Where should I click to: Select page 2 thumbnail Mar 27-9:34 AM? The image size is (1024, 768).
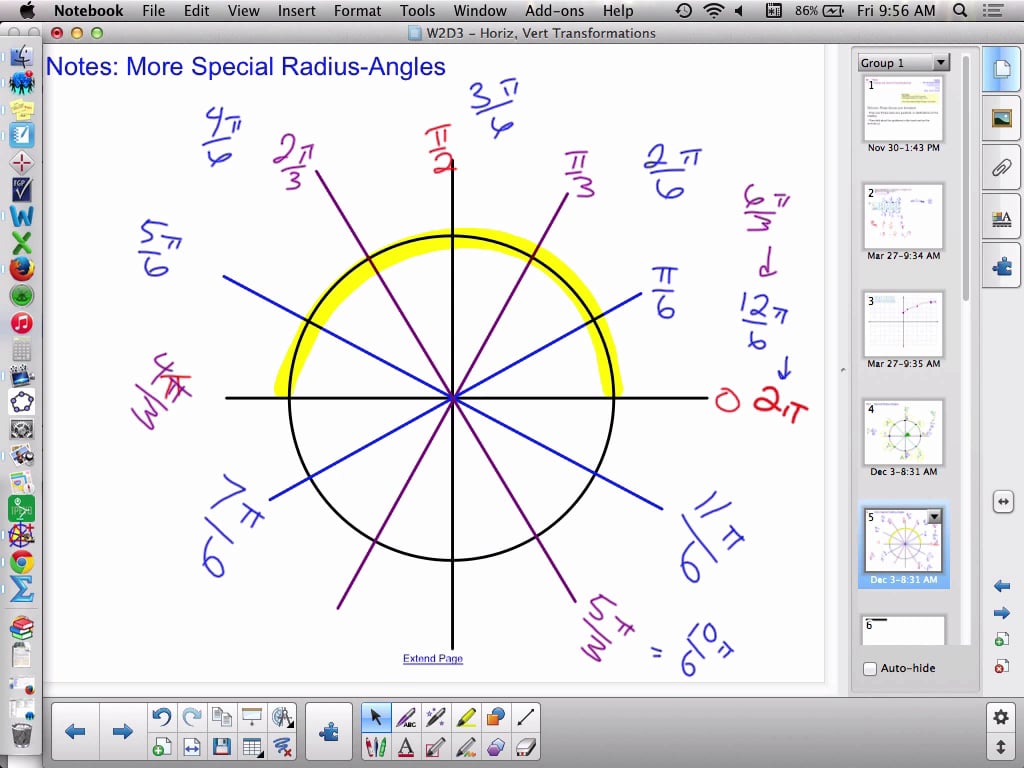coord(903,217)
